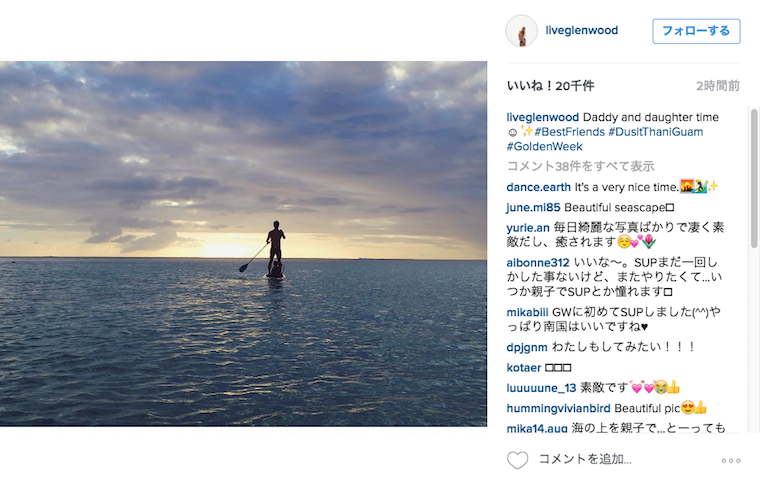Click the comment input field

625,459
